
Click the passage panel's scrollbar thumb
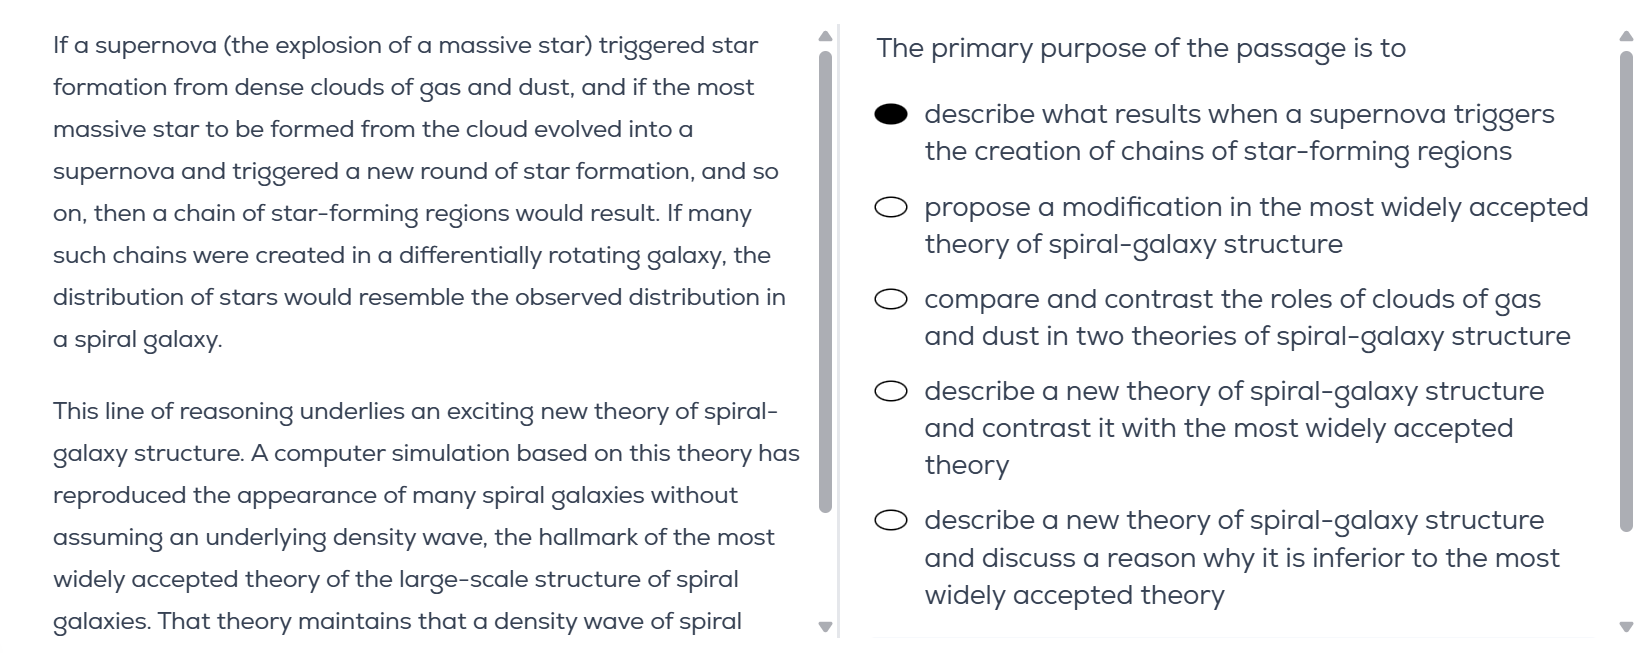point(825,280)
